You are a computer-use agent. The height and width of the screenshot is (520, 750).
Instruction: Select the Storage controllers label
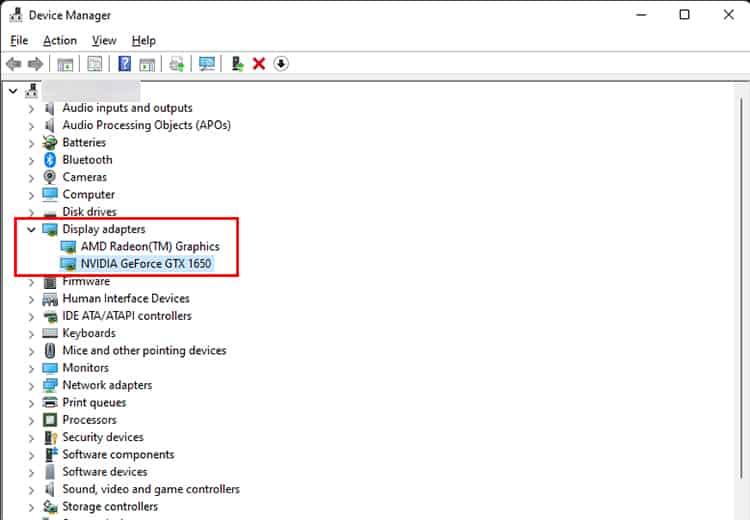110,506
